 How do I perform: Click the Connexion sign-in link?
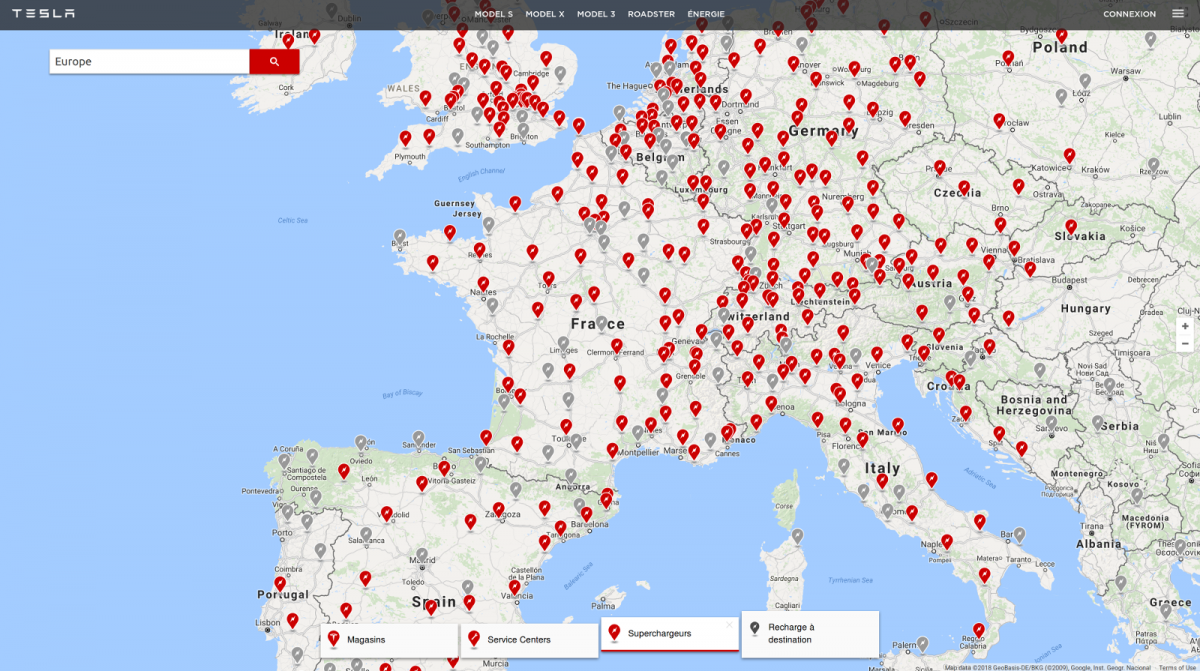(x=1130, y=14)
